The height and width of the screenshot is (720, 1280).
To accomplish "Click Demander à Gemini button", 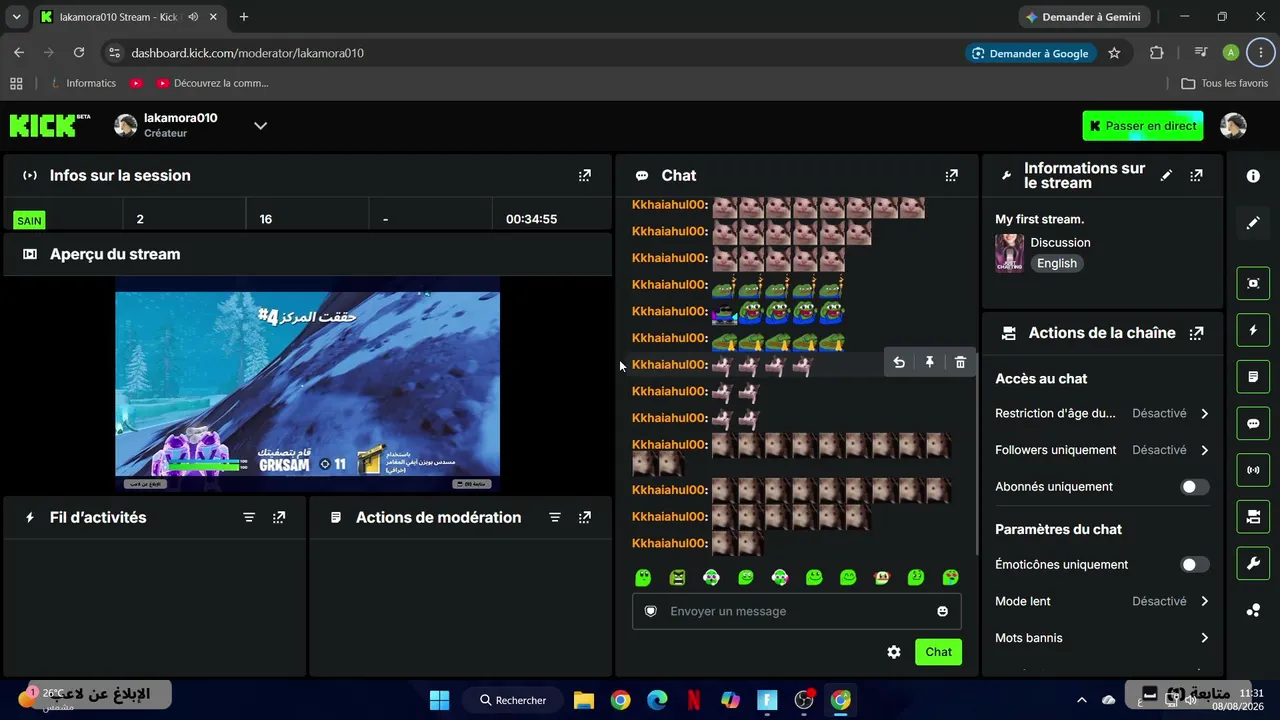I will point(1085,17).
